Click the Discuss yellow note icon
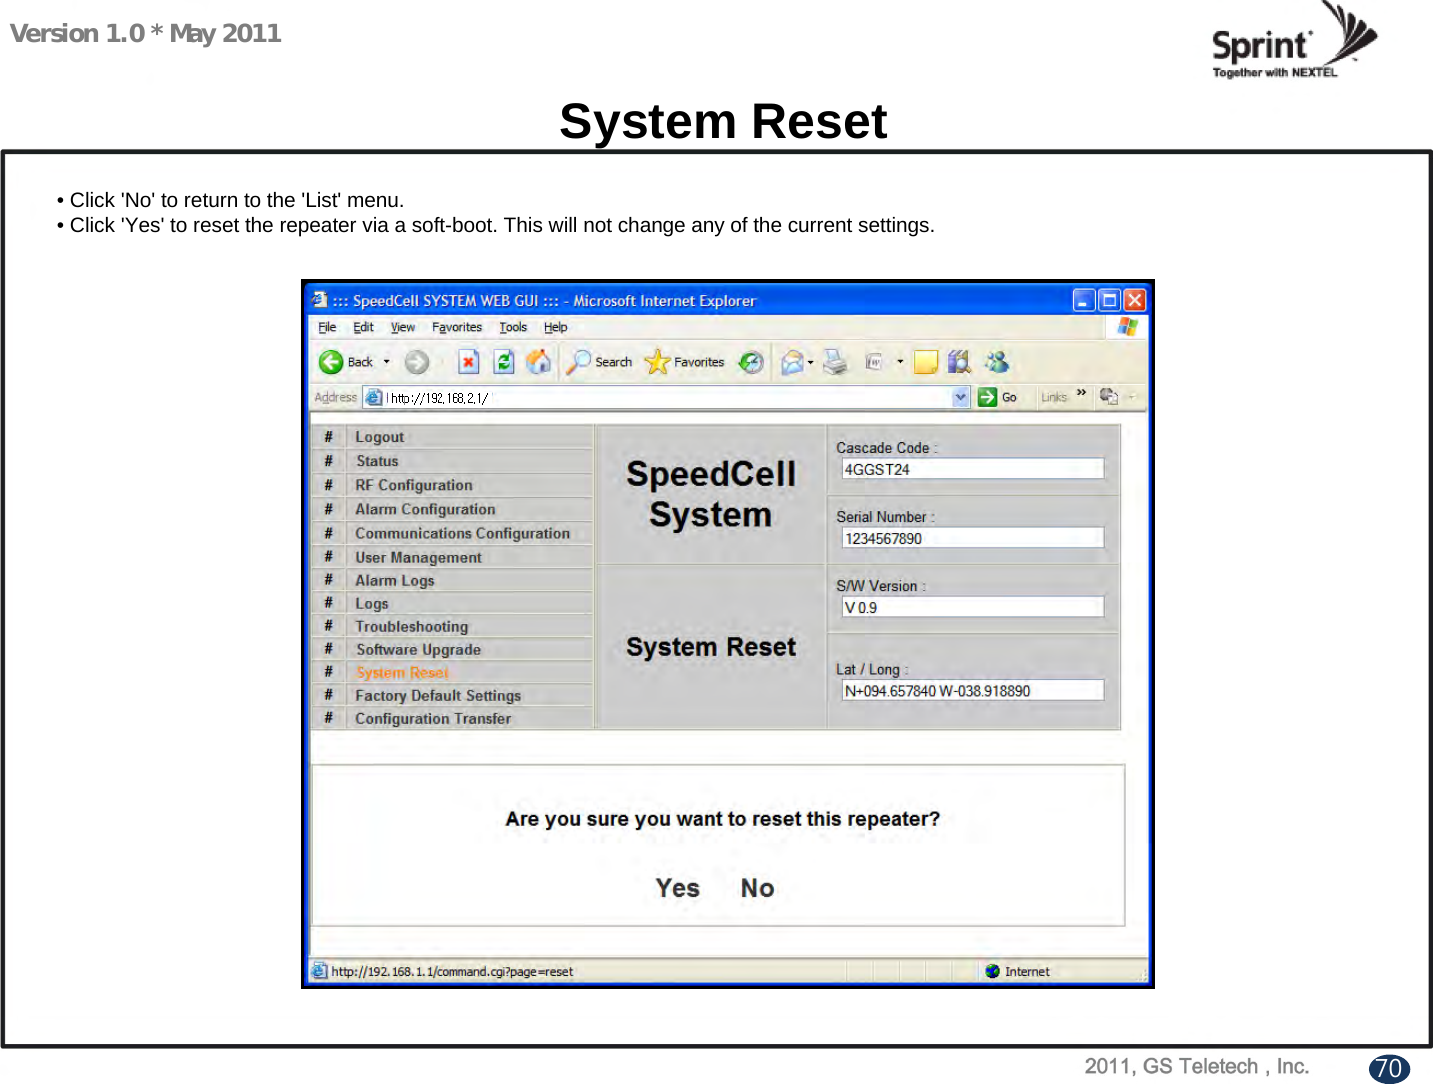Image resolution: width=1433 pixels, height=1084 pixels. click(x=926, y=362)
